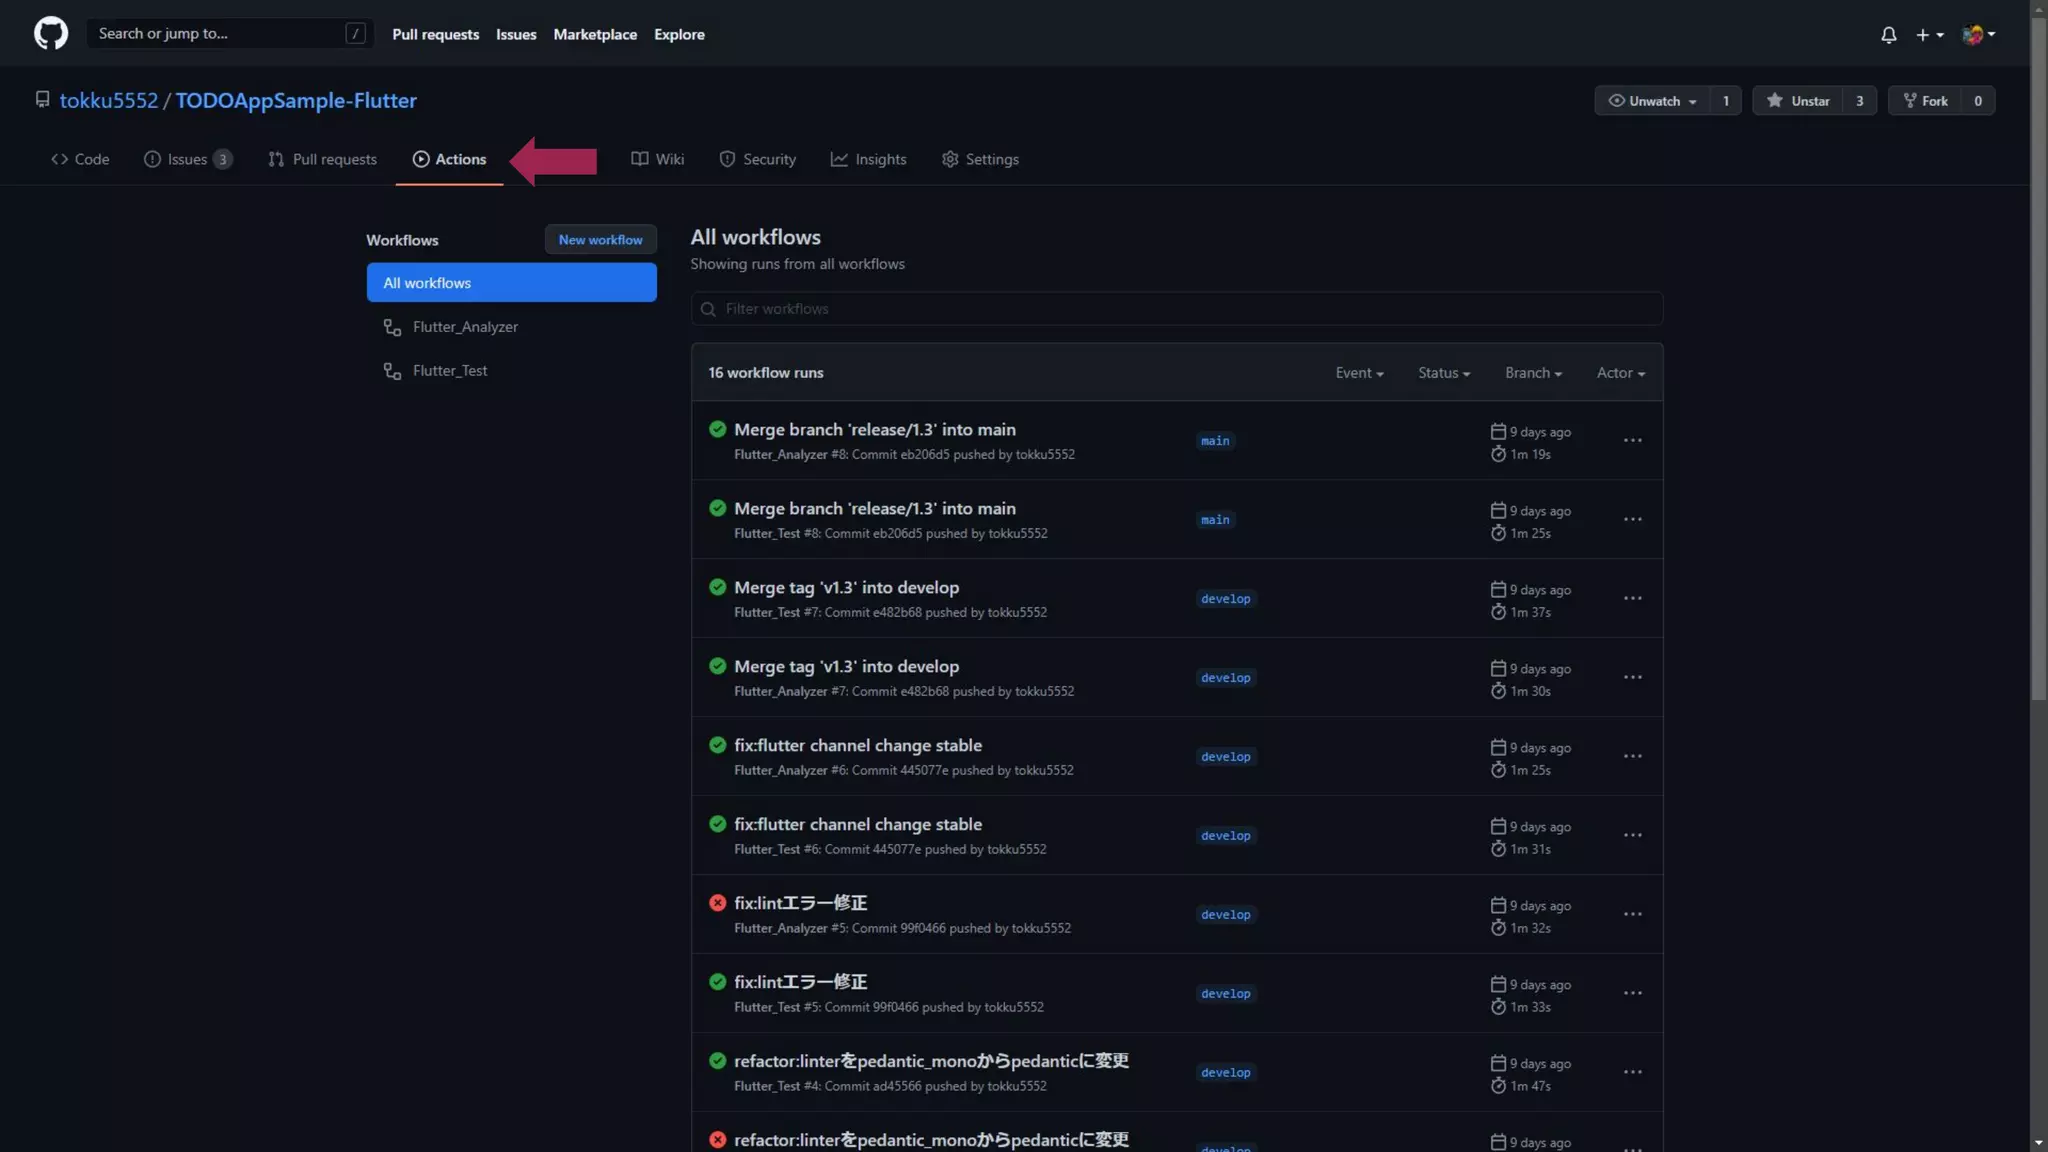Click the GitHub Octocat logo
The image size is (2048, 1152).
click(51, 33)
